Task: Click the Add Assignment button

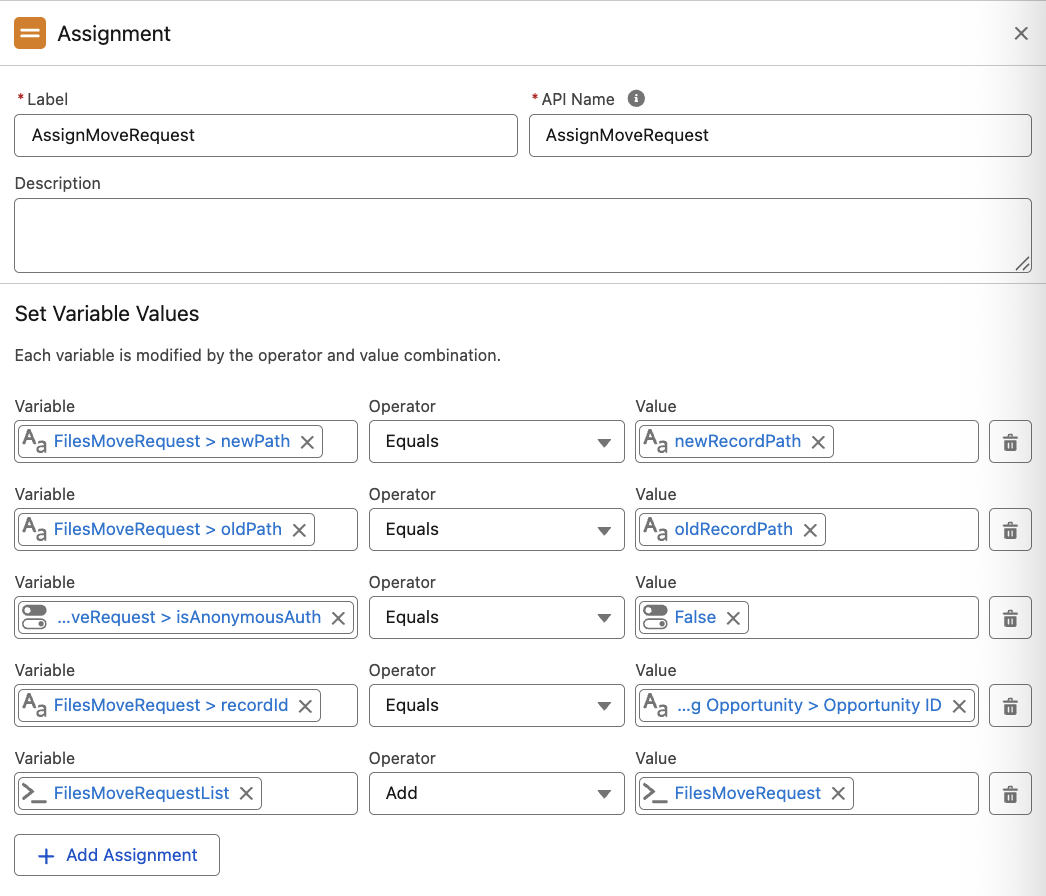Action: tap(117, 856)
